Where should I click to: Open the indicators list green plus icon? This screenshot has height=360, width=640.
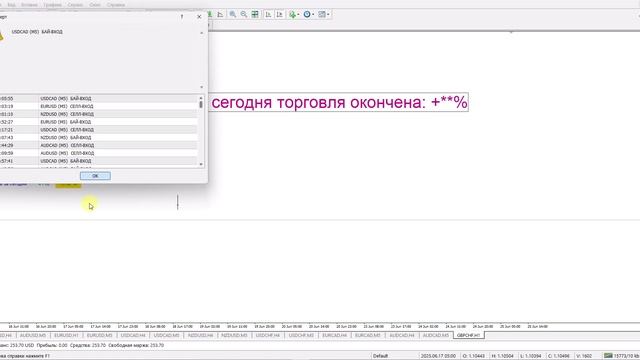pos(292,14)
